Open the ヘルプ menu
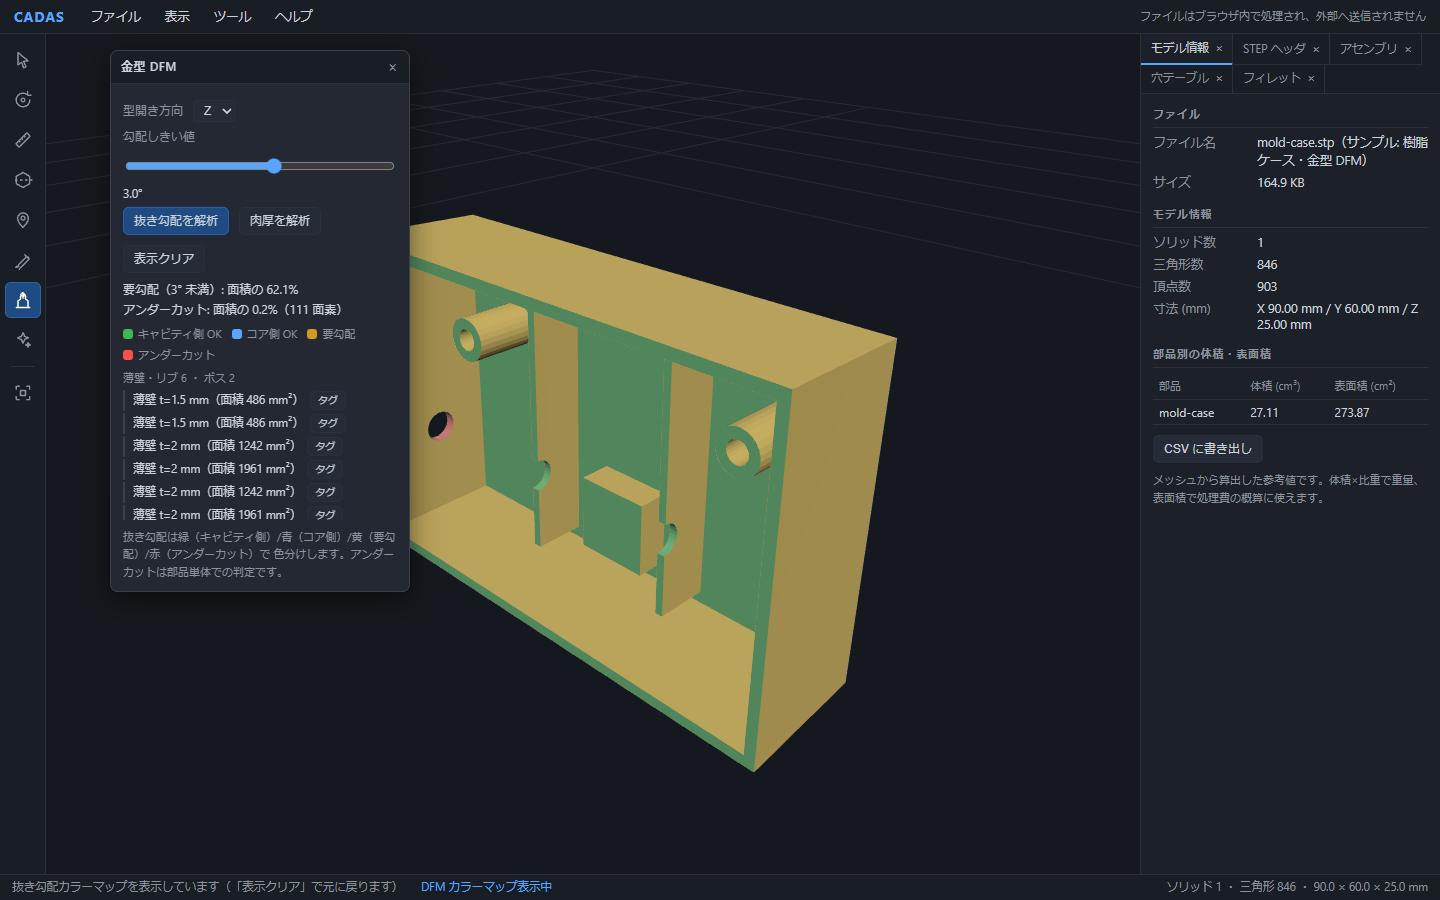 294,16
